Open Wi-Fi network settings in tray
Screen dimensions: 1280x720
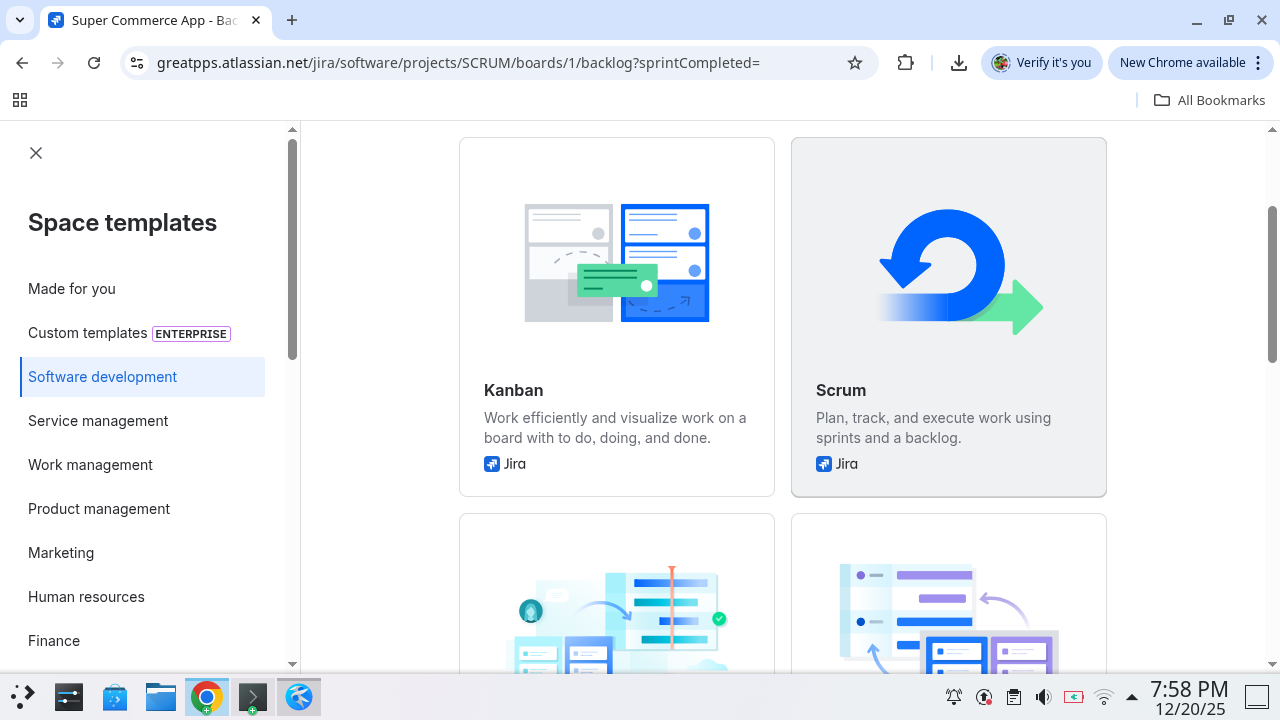[x=1104, y=697]
